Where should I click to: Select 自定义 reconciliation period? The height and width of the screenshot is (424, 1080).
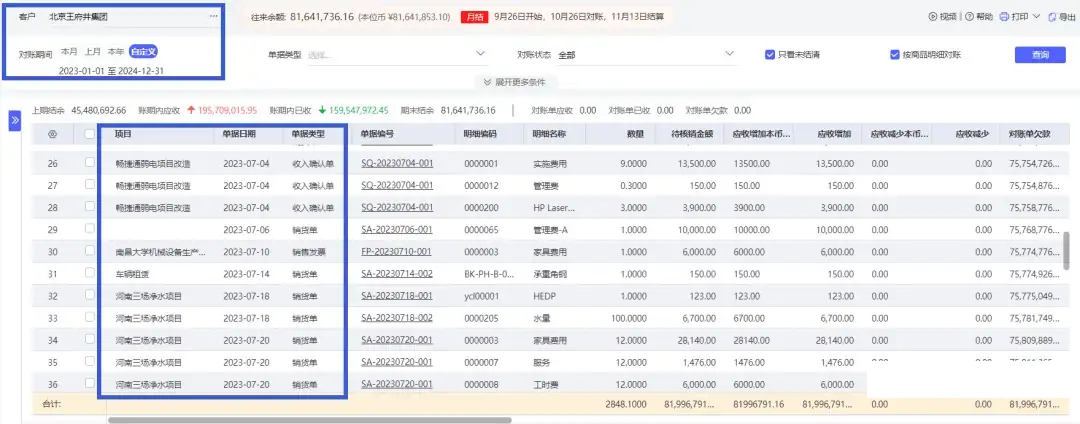[x=144, y=52]
